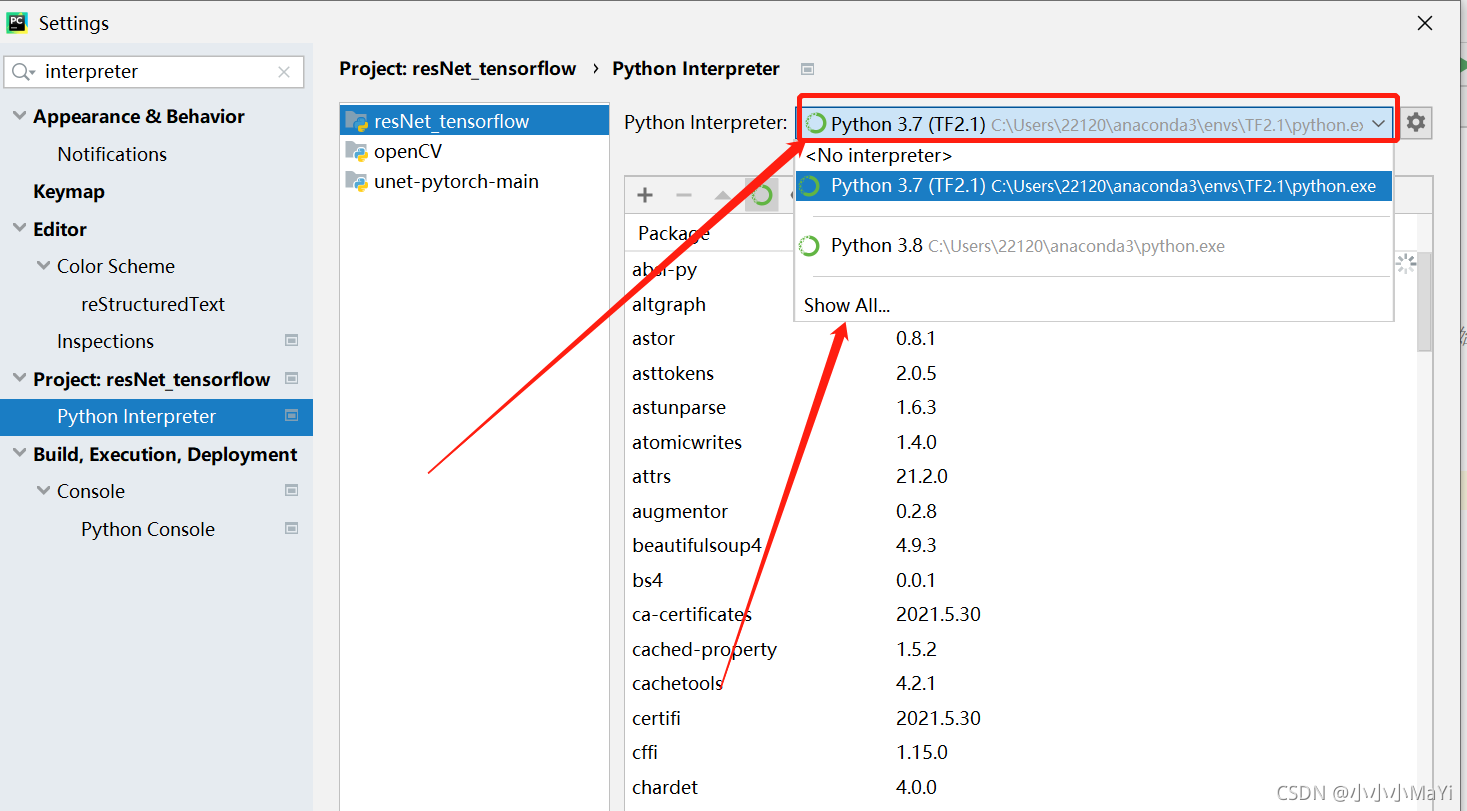Screen dimensions: 1467x811
Task: Select the attrs package row
Action: (1021, 477)
